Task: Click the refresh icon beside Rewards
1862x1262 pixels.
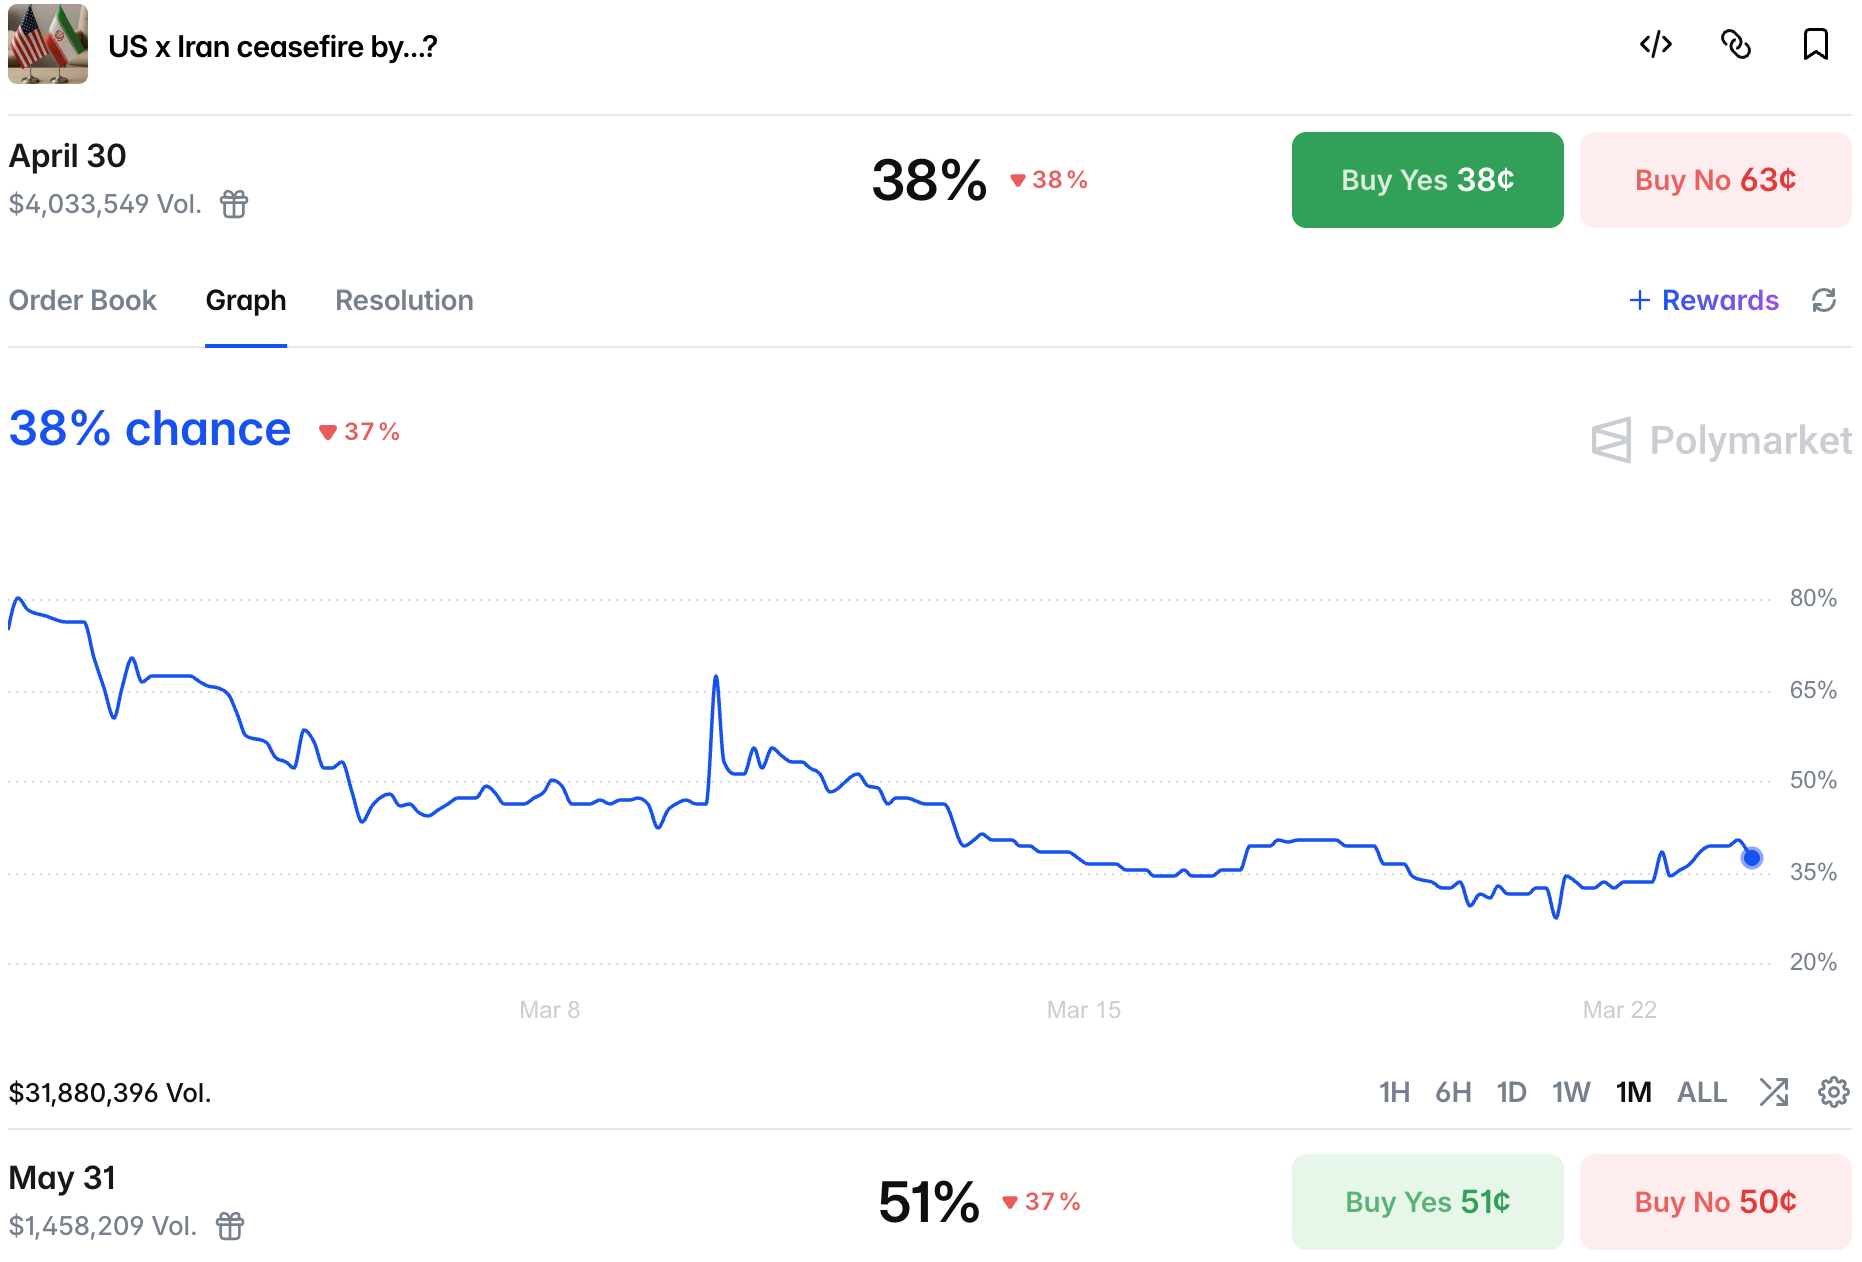Action: coord(1824,300)
